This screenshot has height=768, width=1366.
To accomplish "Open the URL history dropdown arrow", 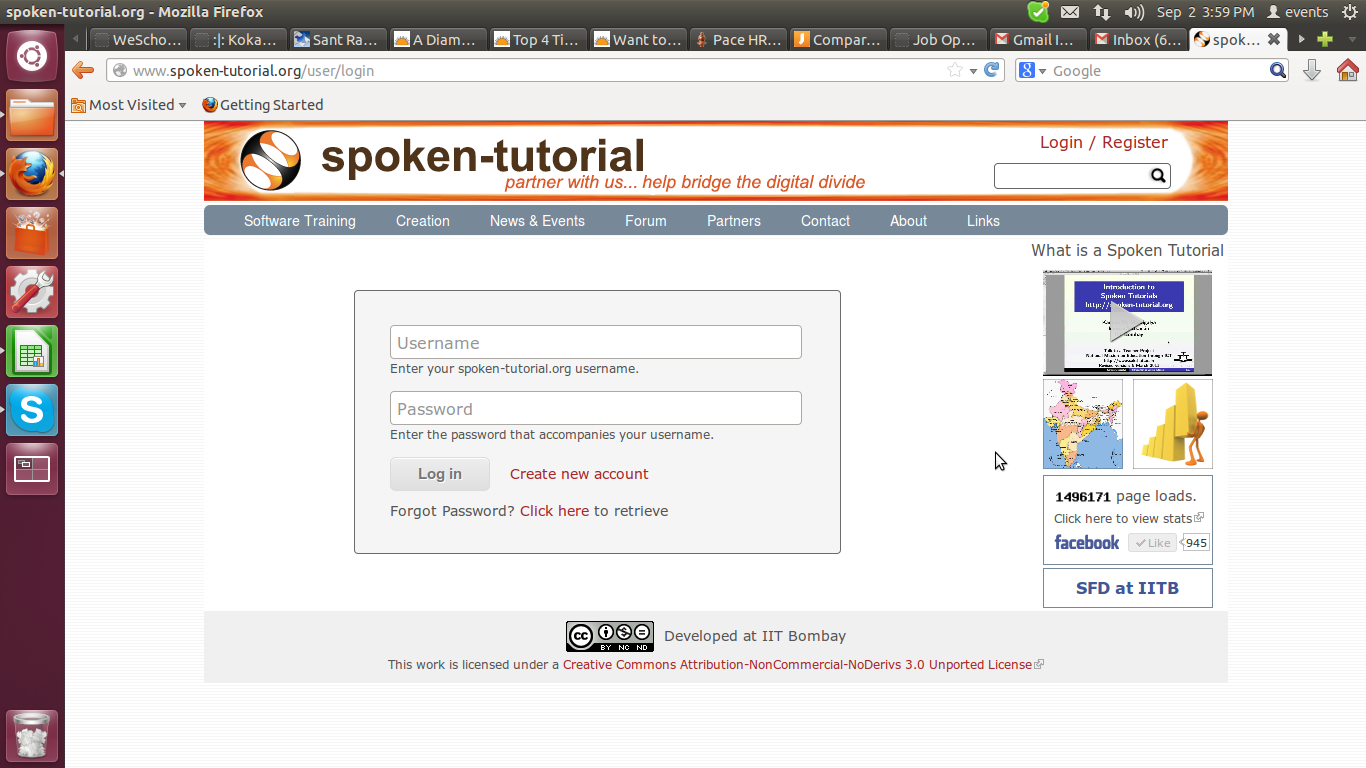I will [x=973, y=71].
